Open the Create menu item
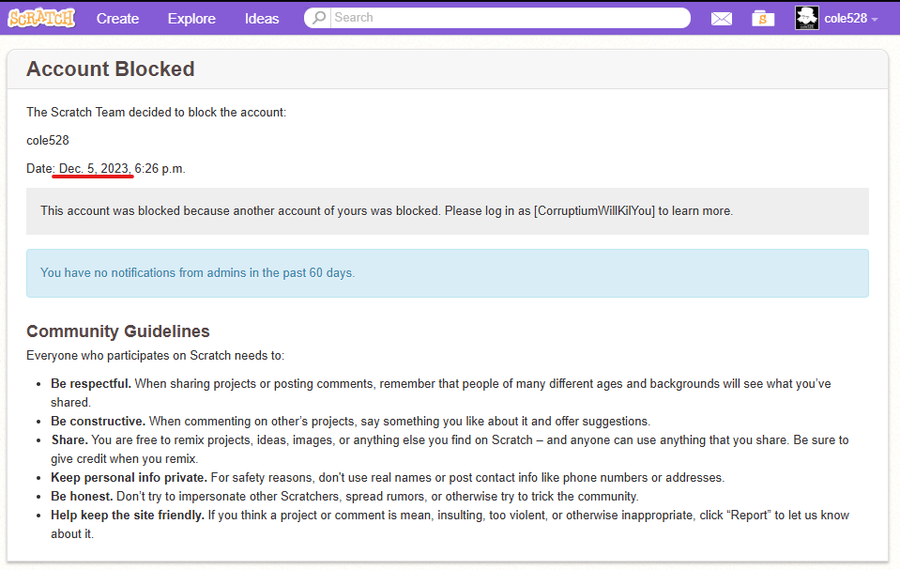Viewport: 900px width, 570px height. tap(117, 18)
